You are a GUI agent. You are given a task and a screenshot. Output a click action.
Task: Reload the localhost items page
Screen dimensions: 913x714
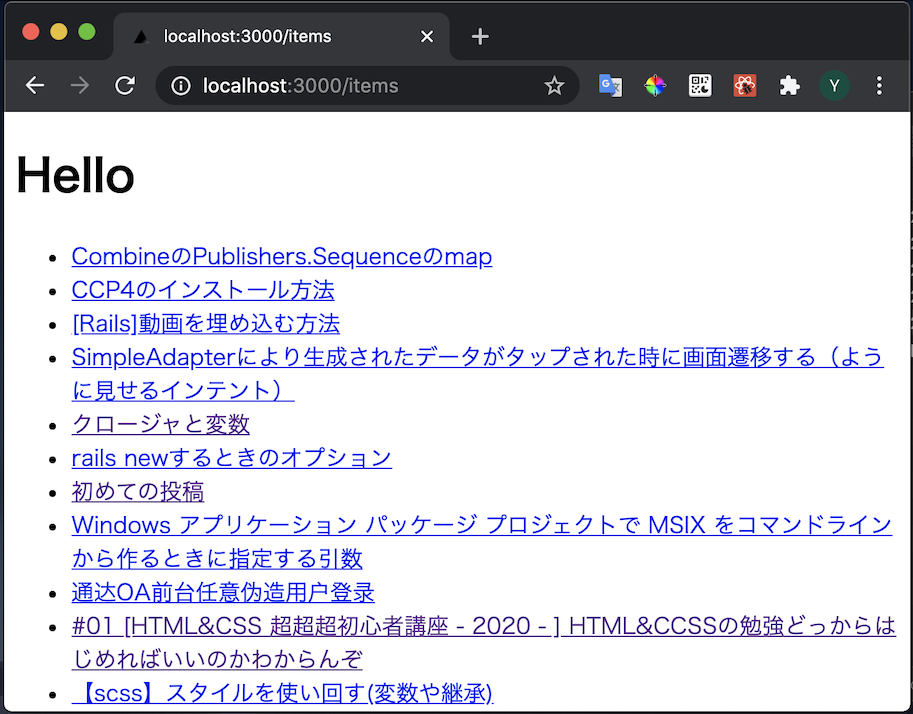coord(125,86)
